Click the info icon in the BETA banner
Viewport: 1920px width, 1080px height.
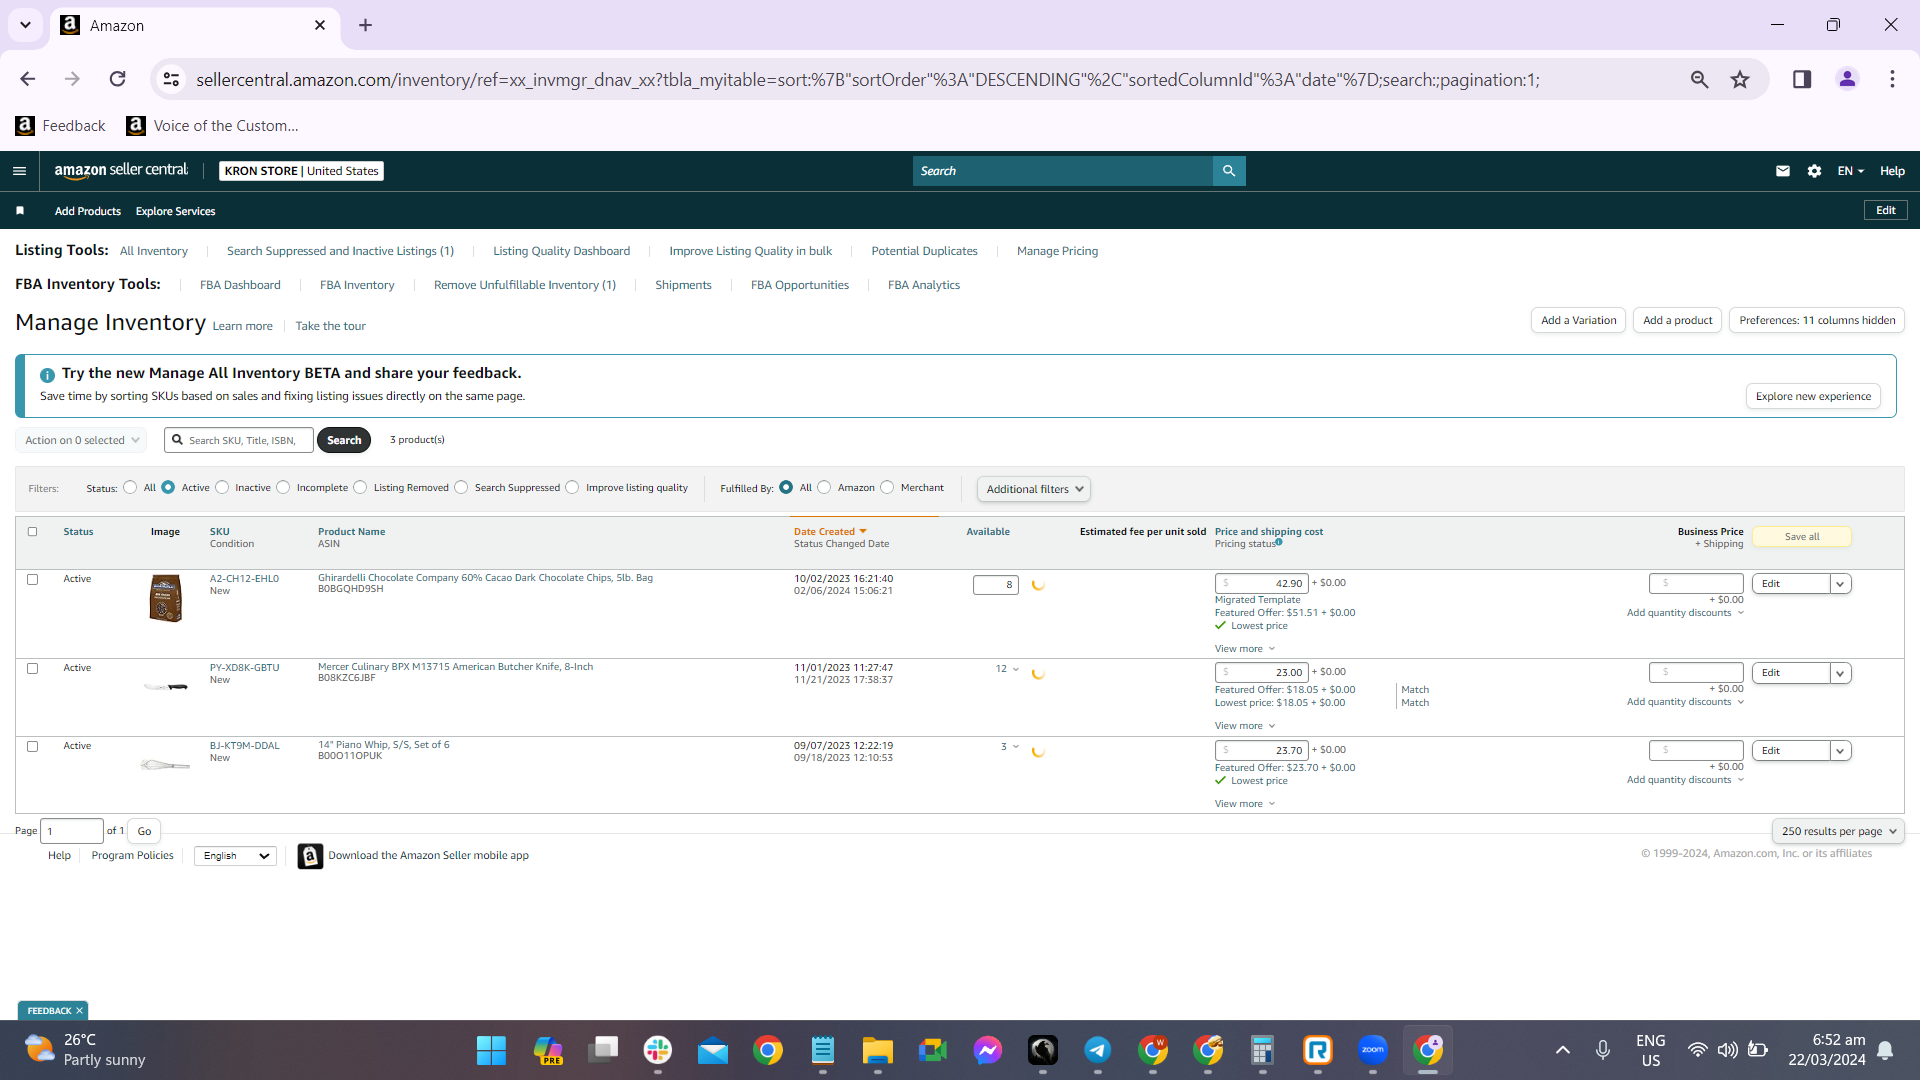pyautogui.click(x=47, y=375)
